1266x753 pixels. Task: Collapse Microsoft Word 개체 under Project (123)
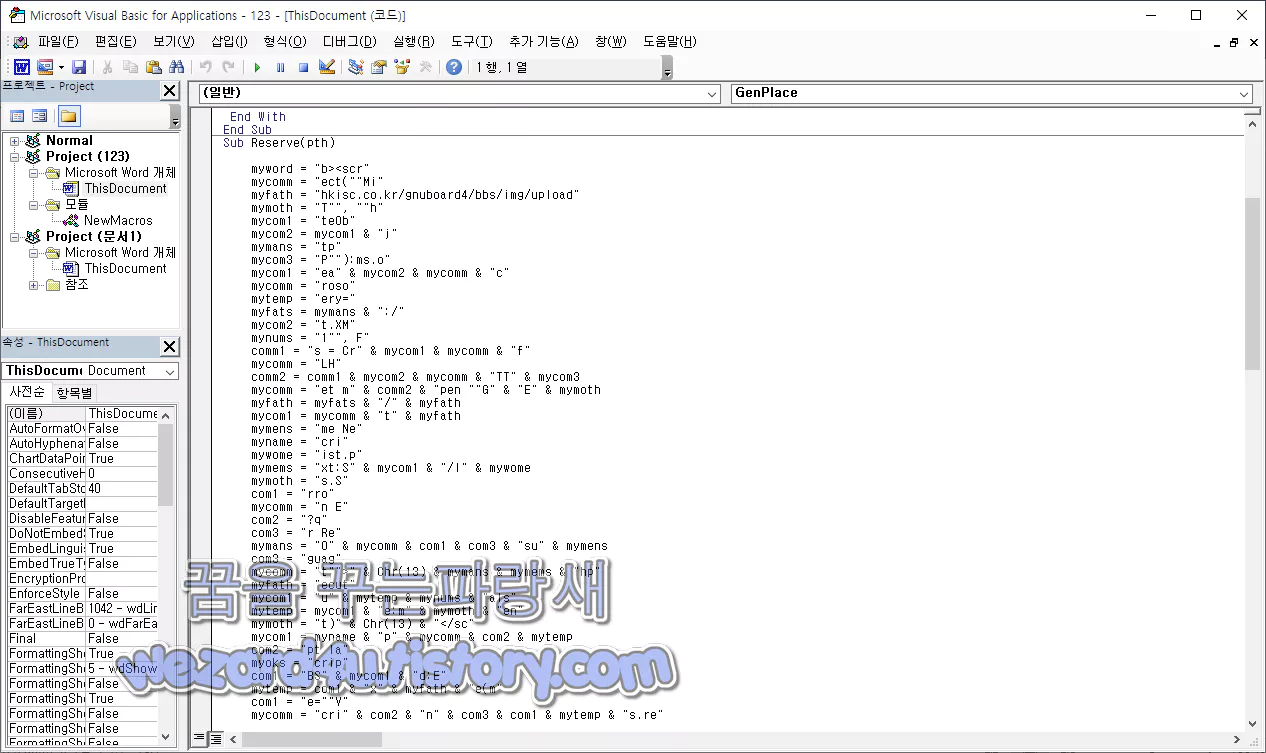tap(33, 173)
